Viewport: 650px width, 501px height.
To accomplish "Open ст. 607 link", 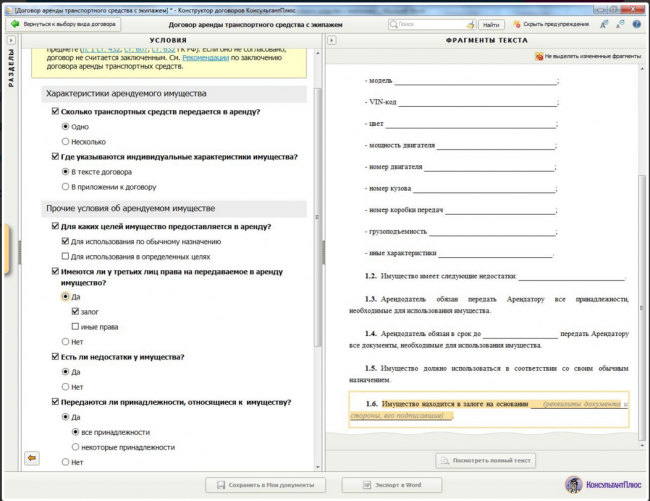I will 136,49.
